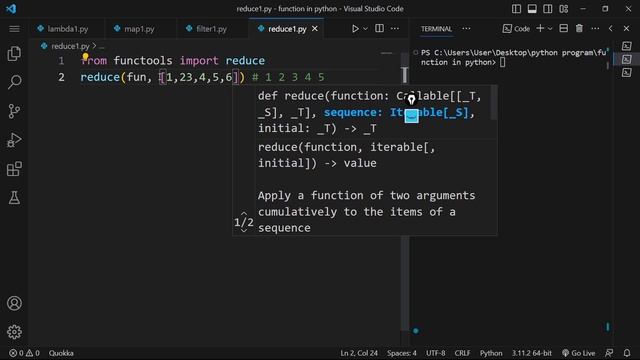Change indentation via Spaces: 4
Screen dimensions: 640x360
tap(402, 353)
